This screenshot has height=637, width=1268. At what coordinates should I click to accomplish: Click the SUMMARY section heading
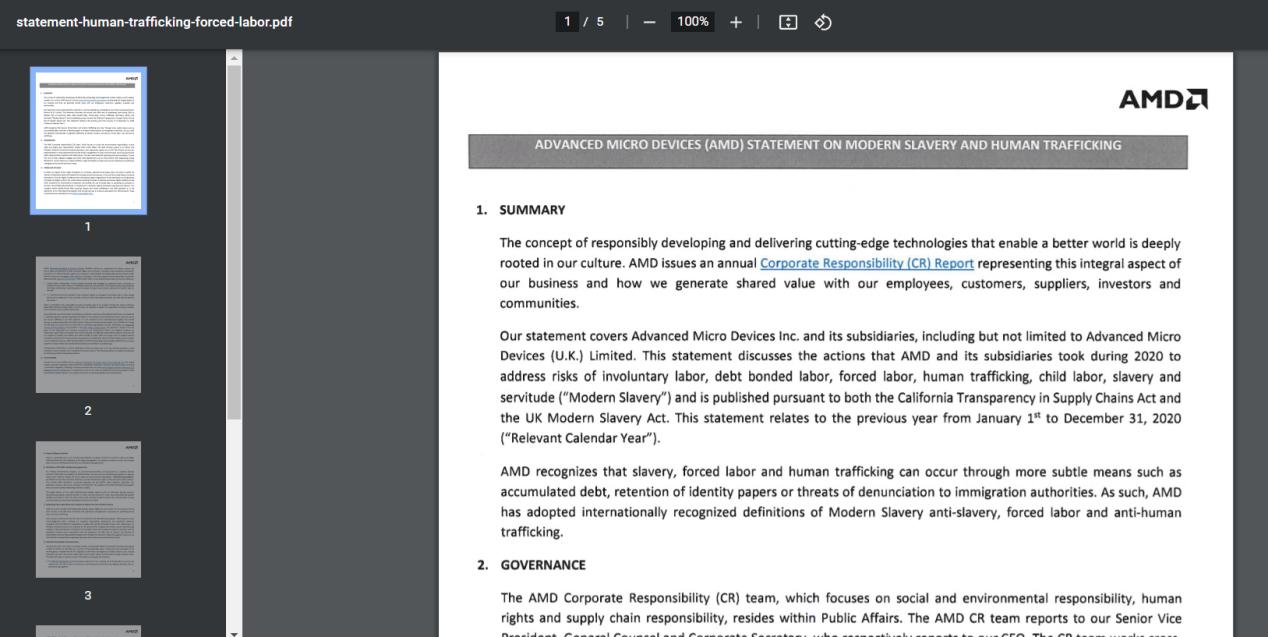533,210
